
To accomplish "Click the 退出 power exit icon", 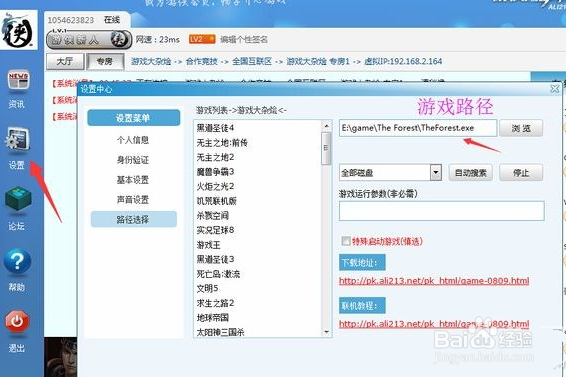I will (17, 321).
